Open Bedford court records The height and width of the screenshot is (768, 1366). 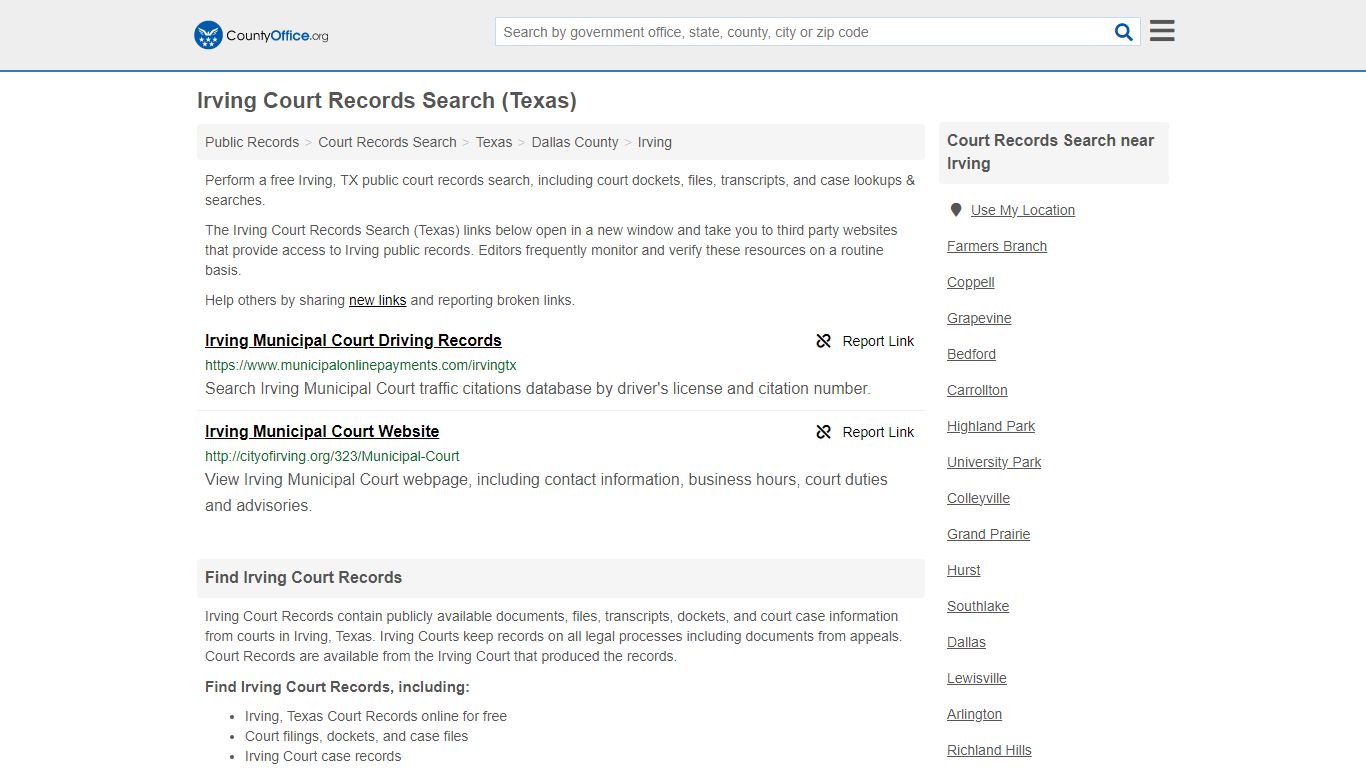[971, 354]
